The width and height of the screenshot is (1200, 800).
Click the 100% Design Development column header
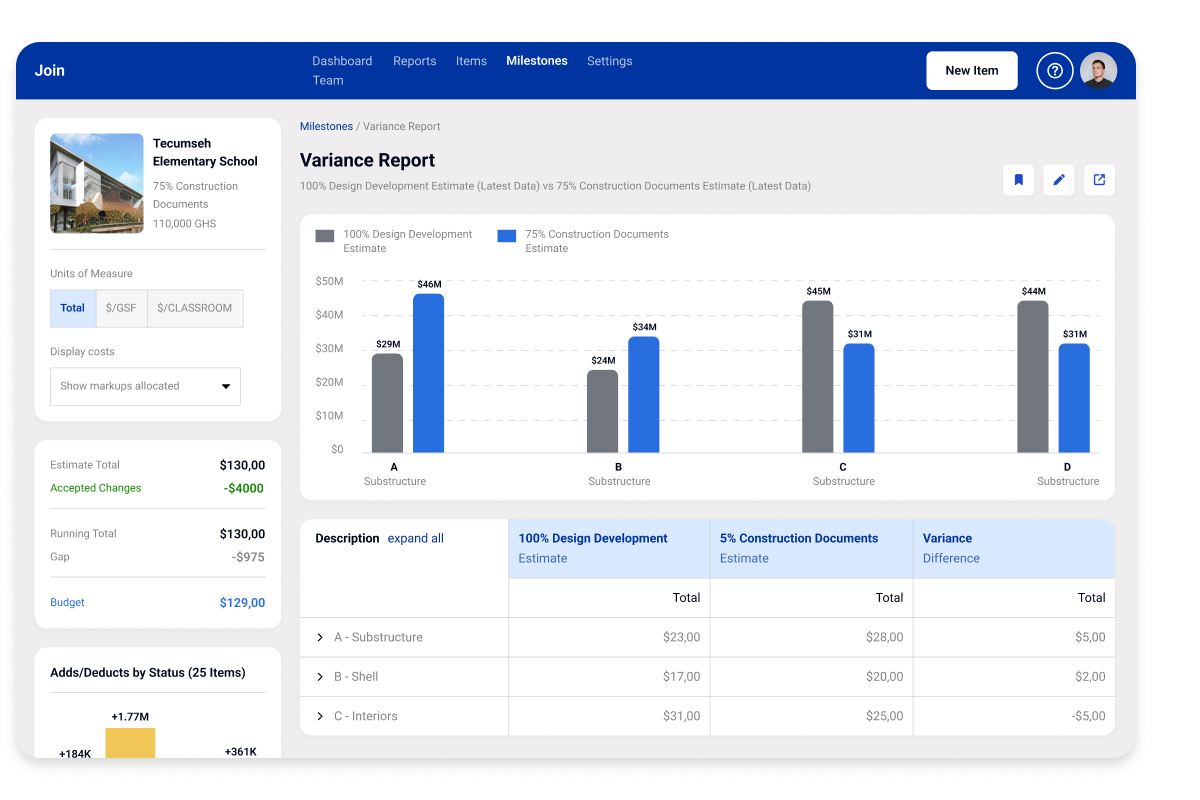[x=609, y=548]
